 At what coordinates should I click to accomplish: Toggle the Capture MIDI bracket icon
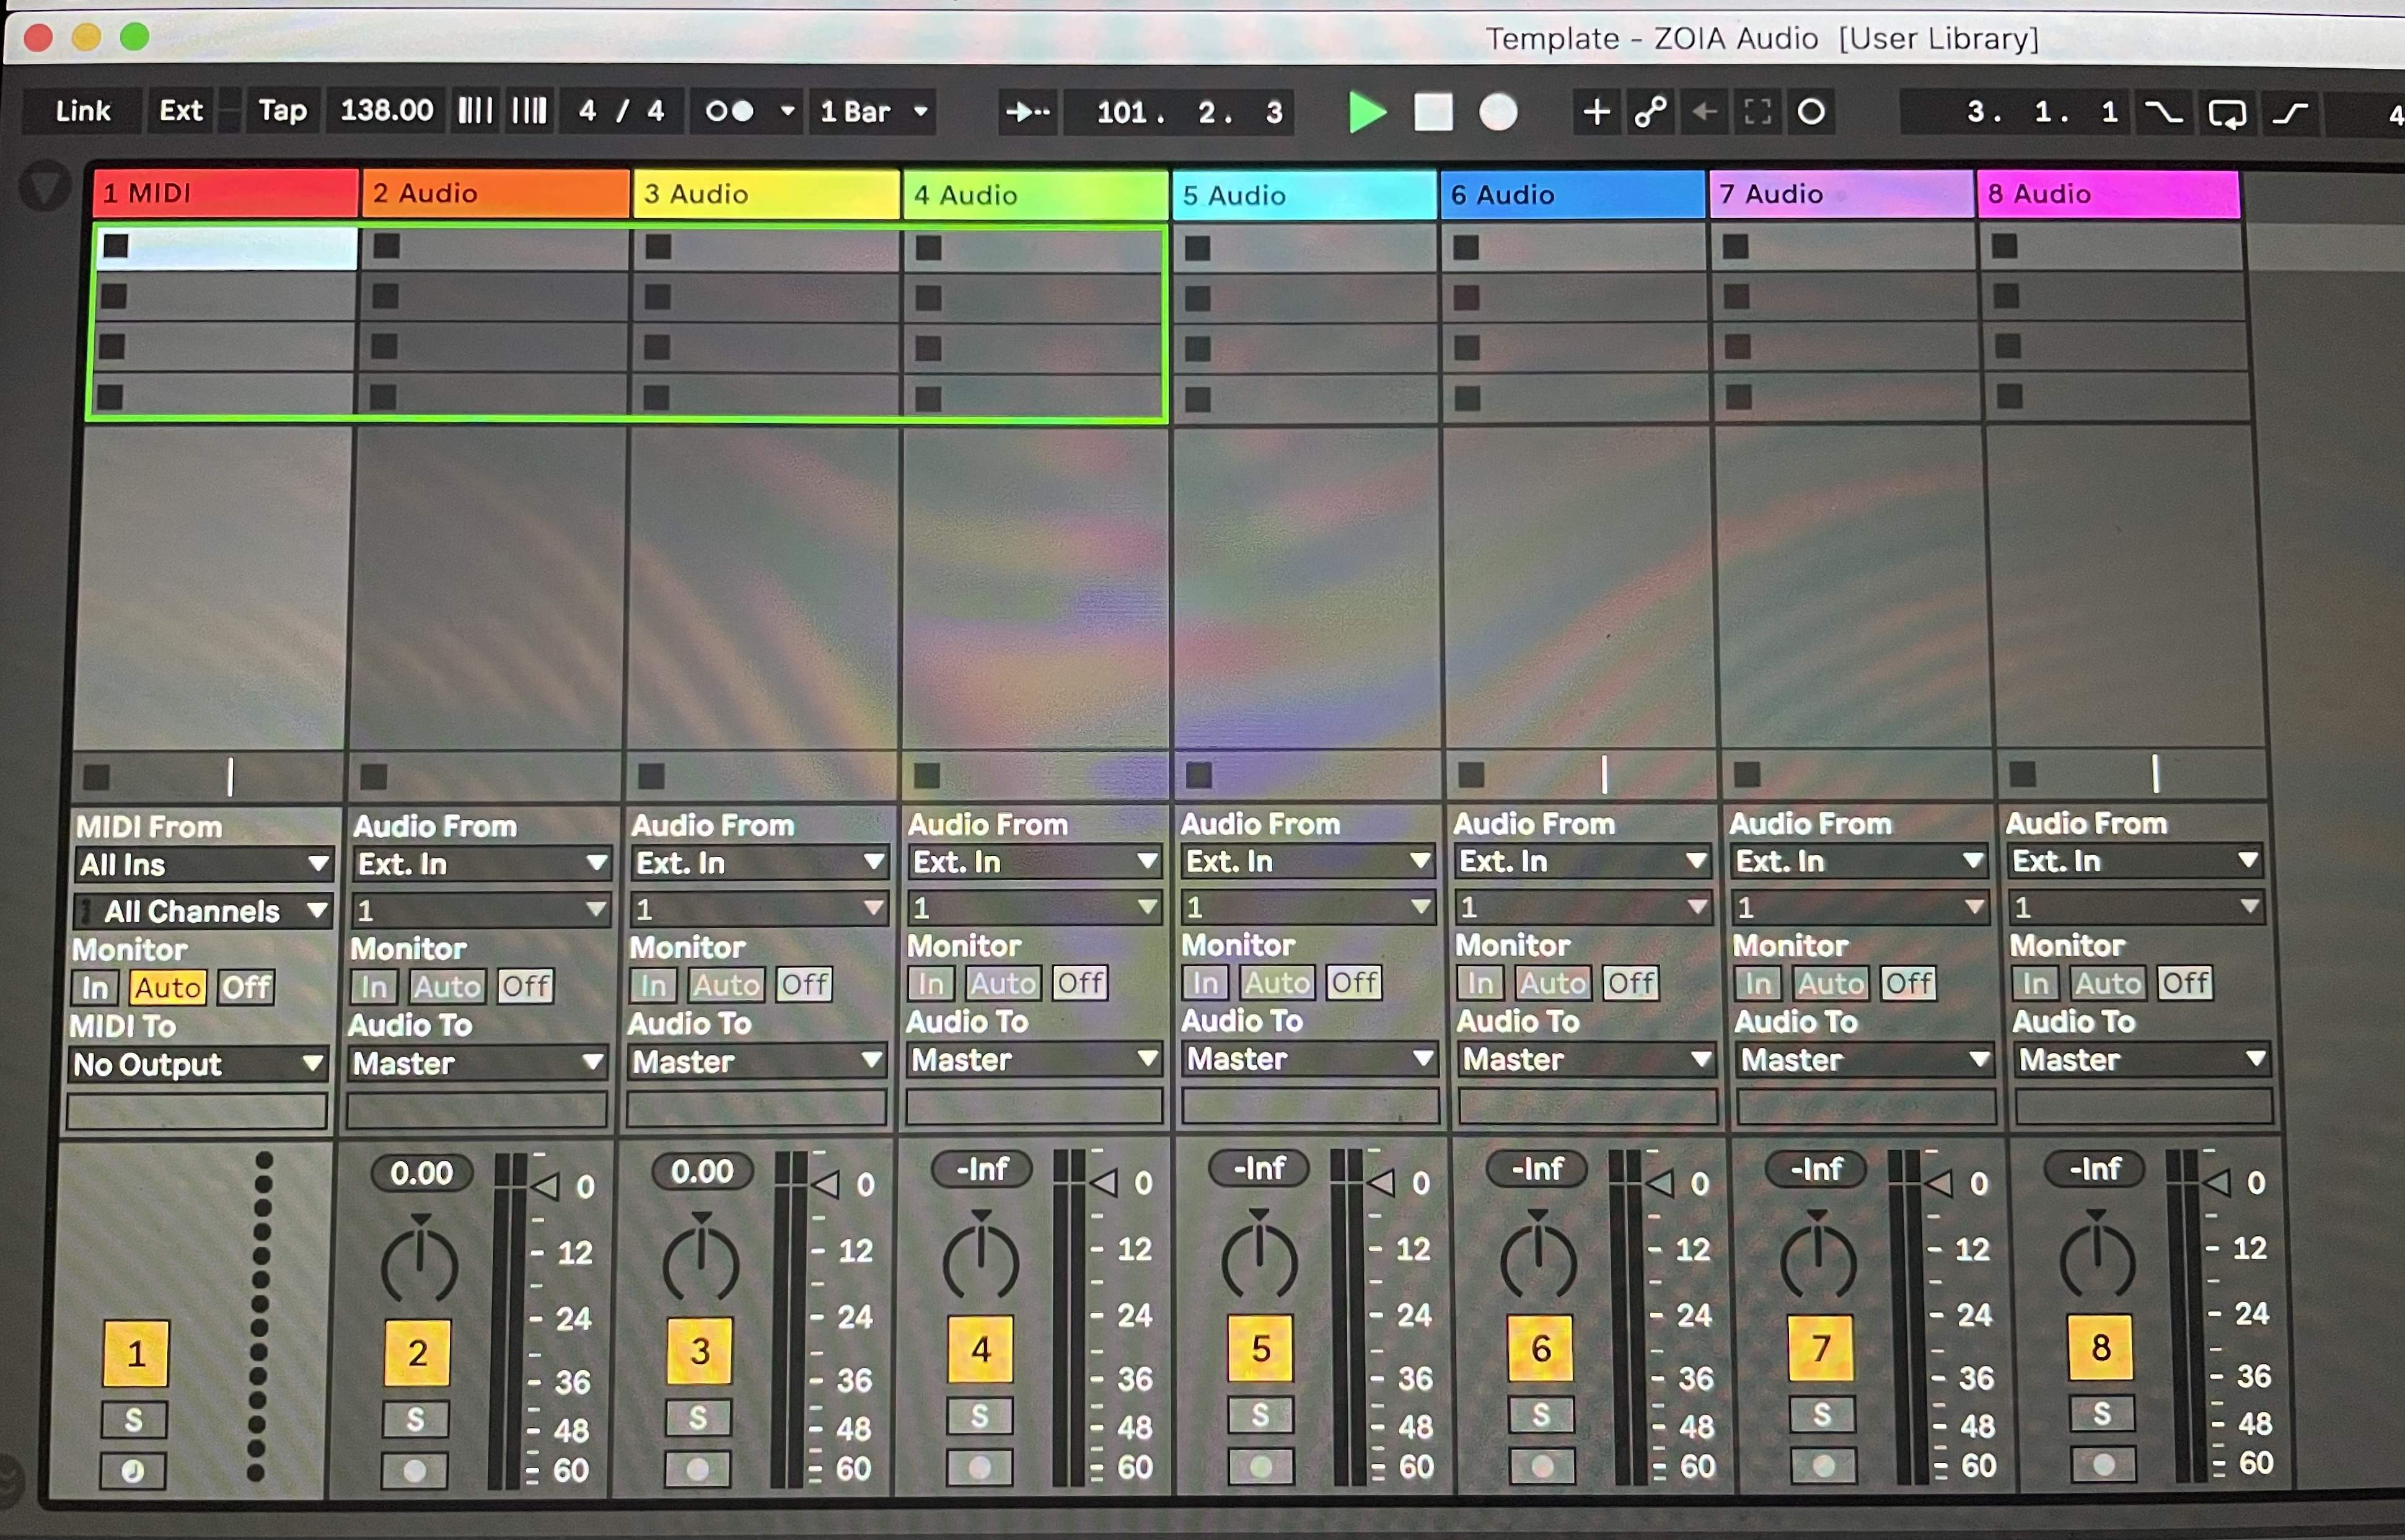coord(1758,112)
